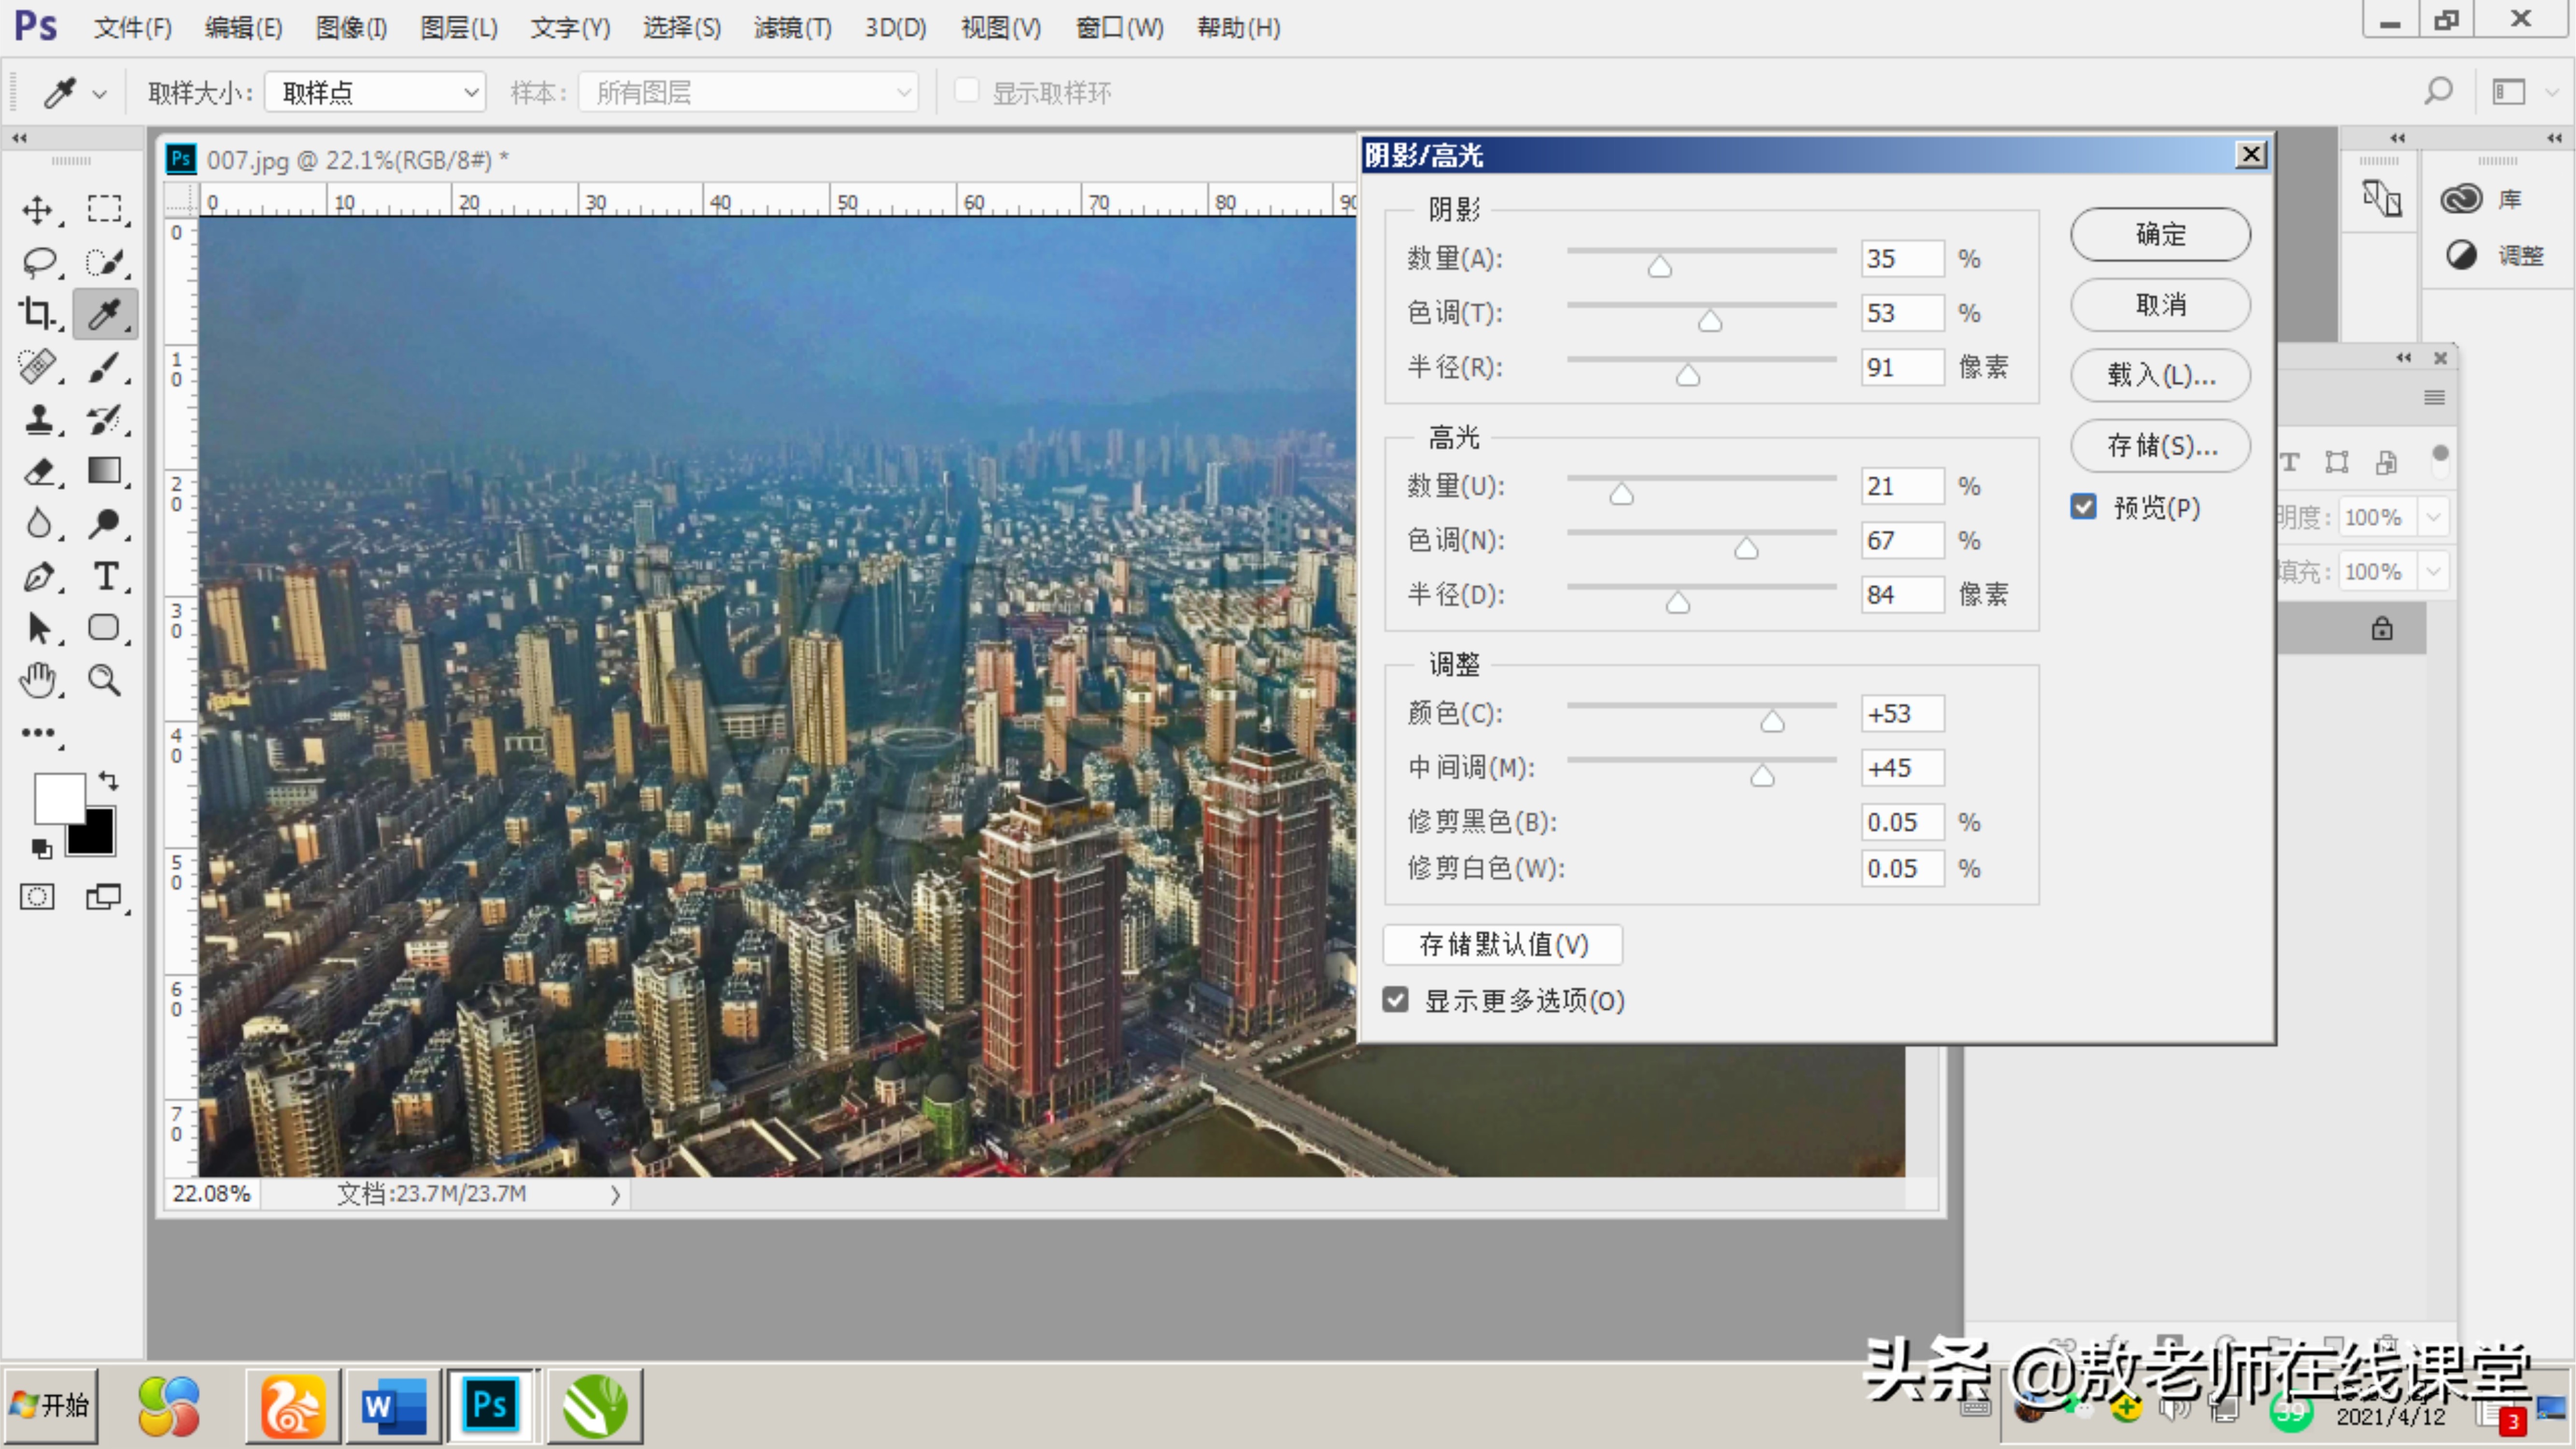Open the File menu
Image resolution: width=2576 pixels, height=1449 pixels.
point(132,27)
